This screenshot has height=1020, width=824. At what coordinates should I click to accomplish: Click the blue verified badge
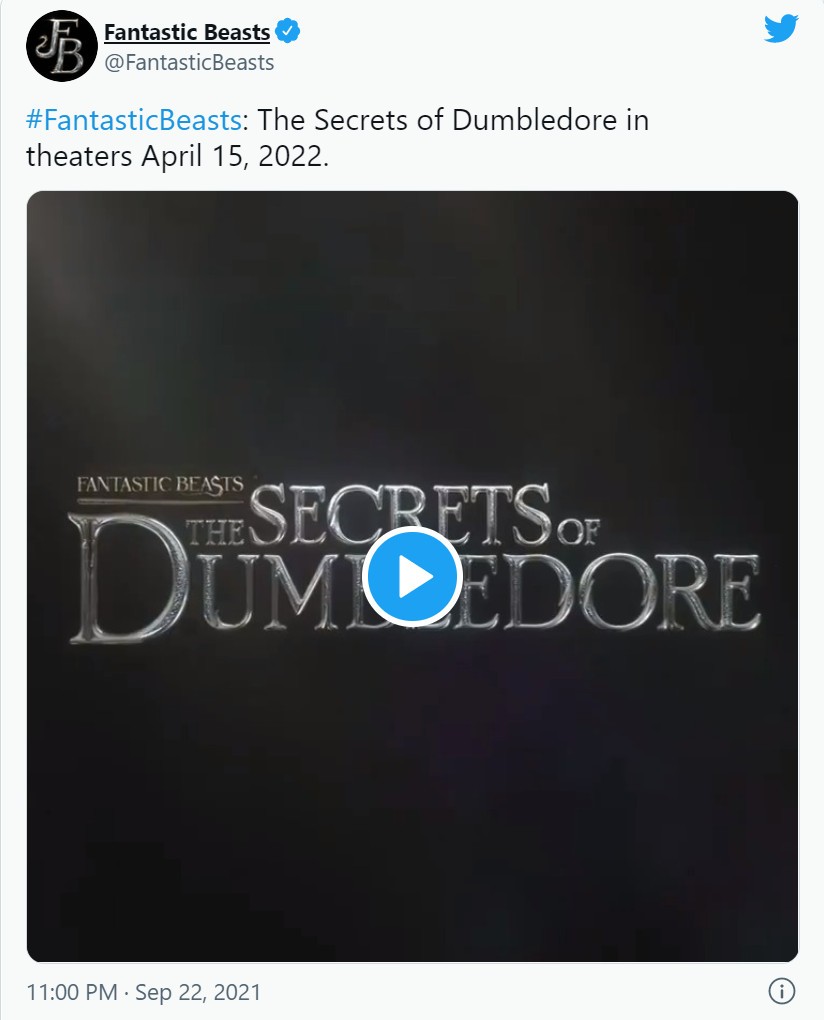(x=288, y=31)
